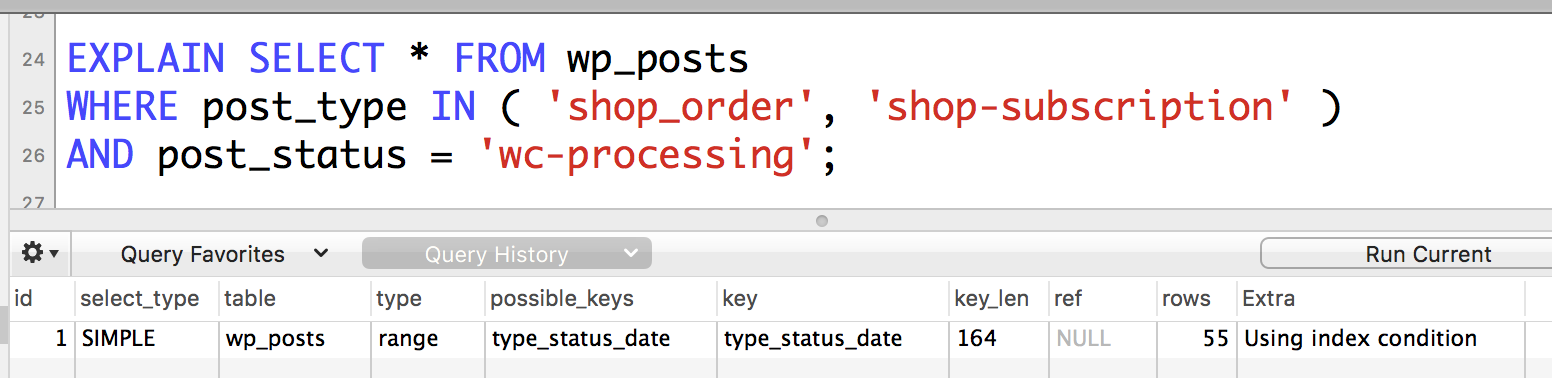
Task: Sort by the select_type column header
Action: pyautogui.click(x=146, y=298)
